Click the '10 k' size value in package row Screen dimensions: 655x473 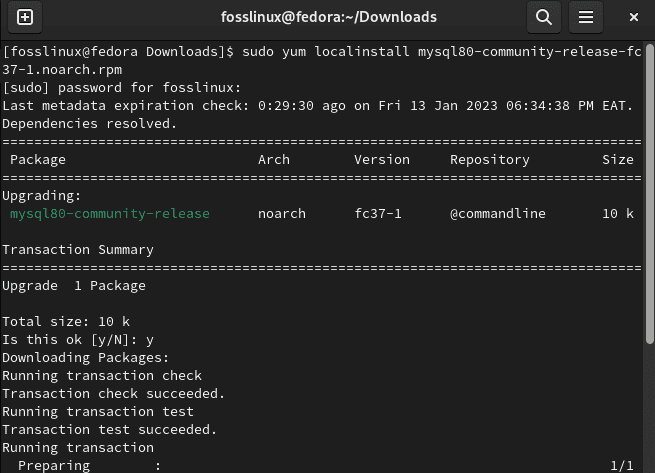point(618,214)
